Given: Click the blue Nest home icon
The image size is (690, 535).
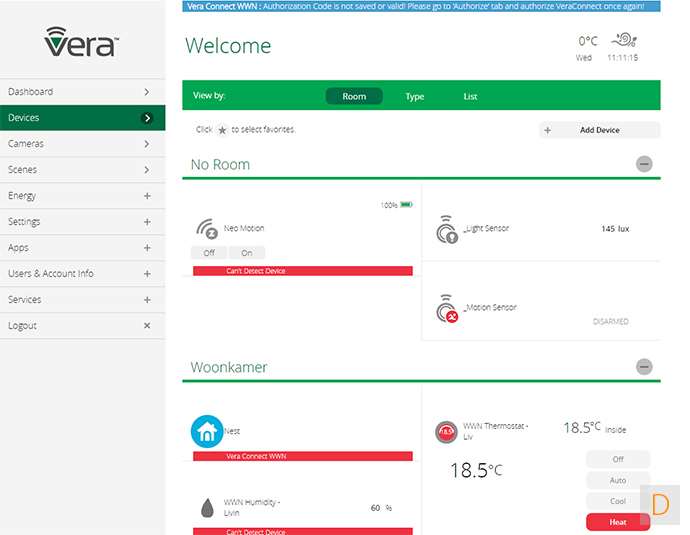Looking at the screenshot, I should pos(207,432).
